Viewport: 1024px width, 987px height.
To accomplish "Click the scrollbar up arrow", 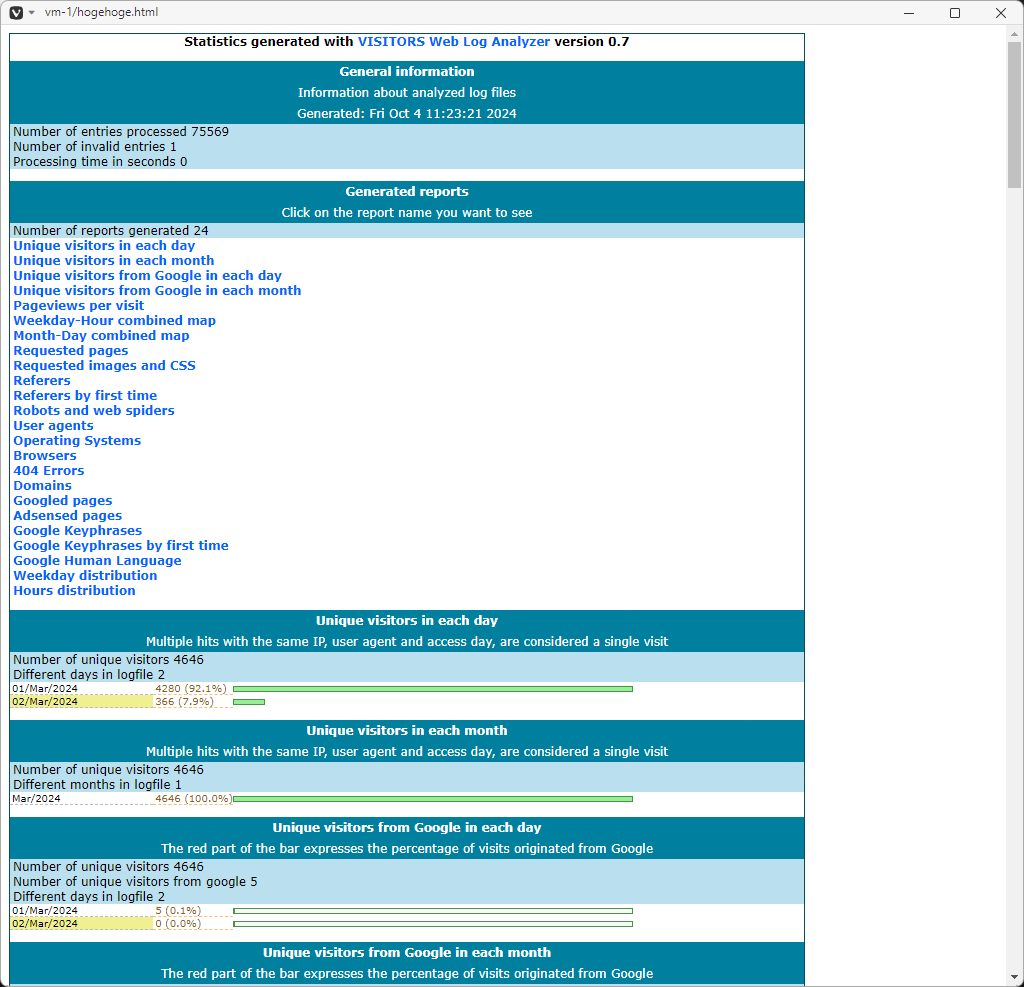I will (x=1014, y=34).
